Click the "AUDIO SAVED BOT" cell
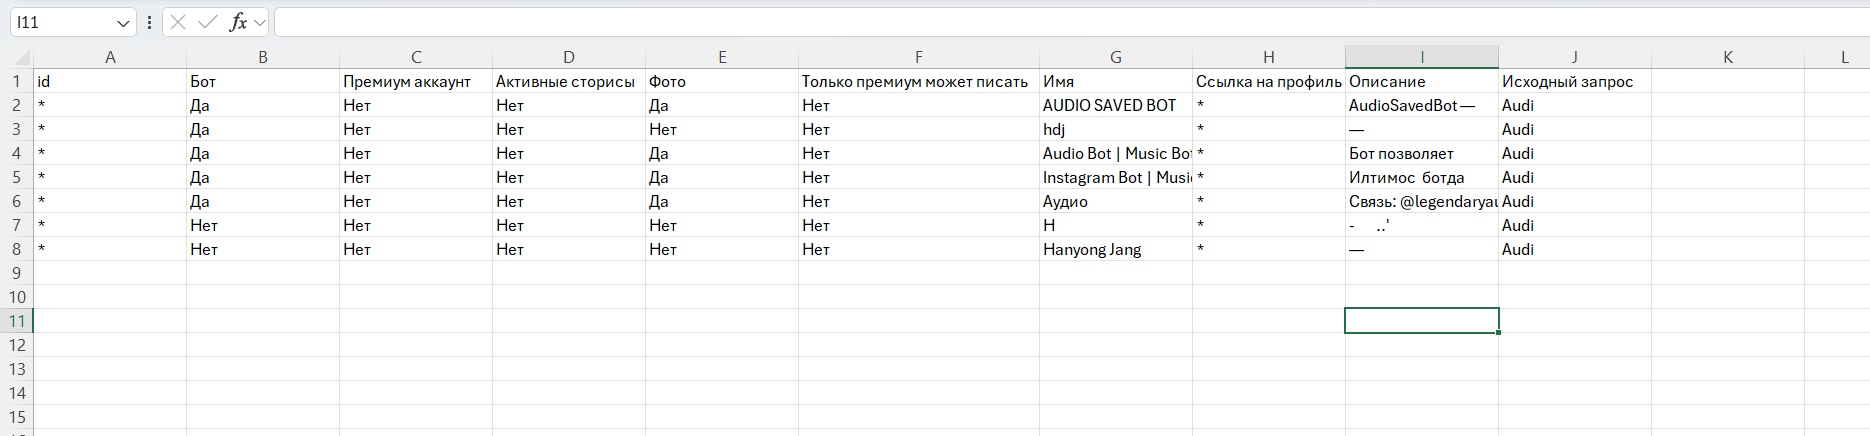 pyautogui.click(x=1115, y=105)
